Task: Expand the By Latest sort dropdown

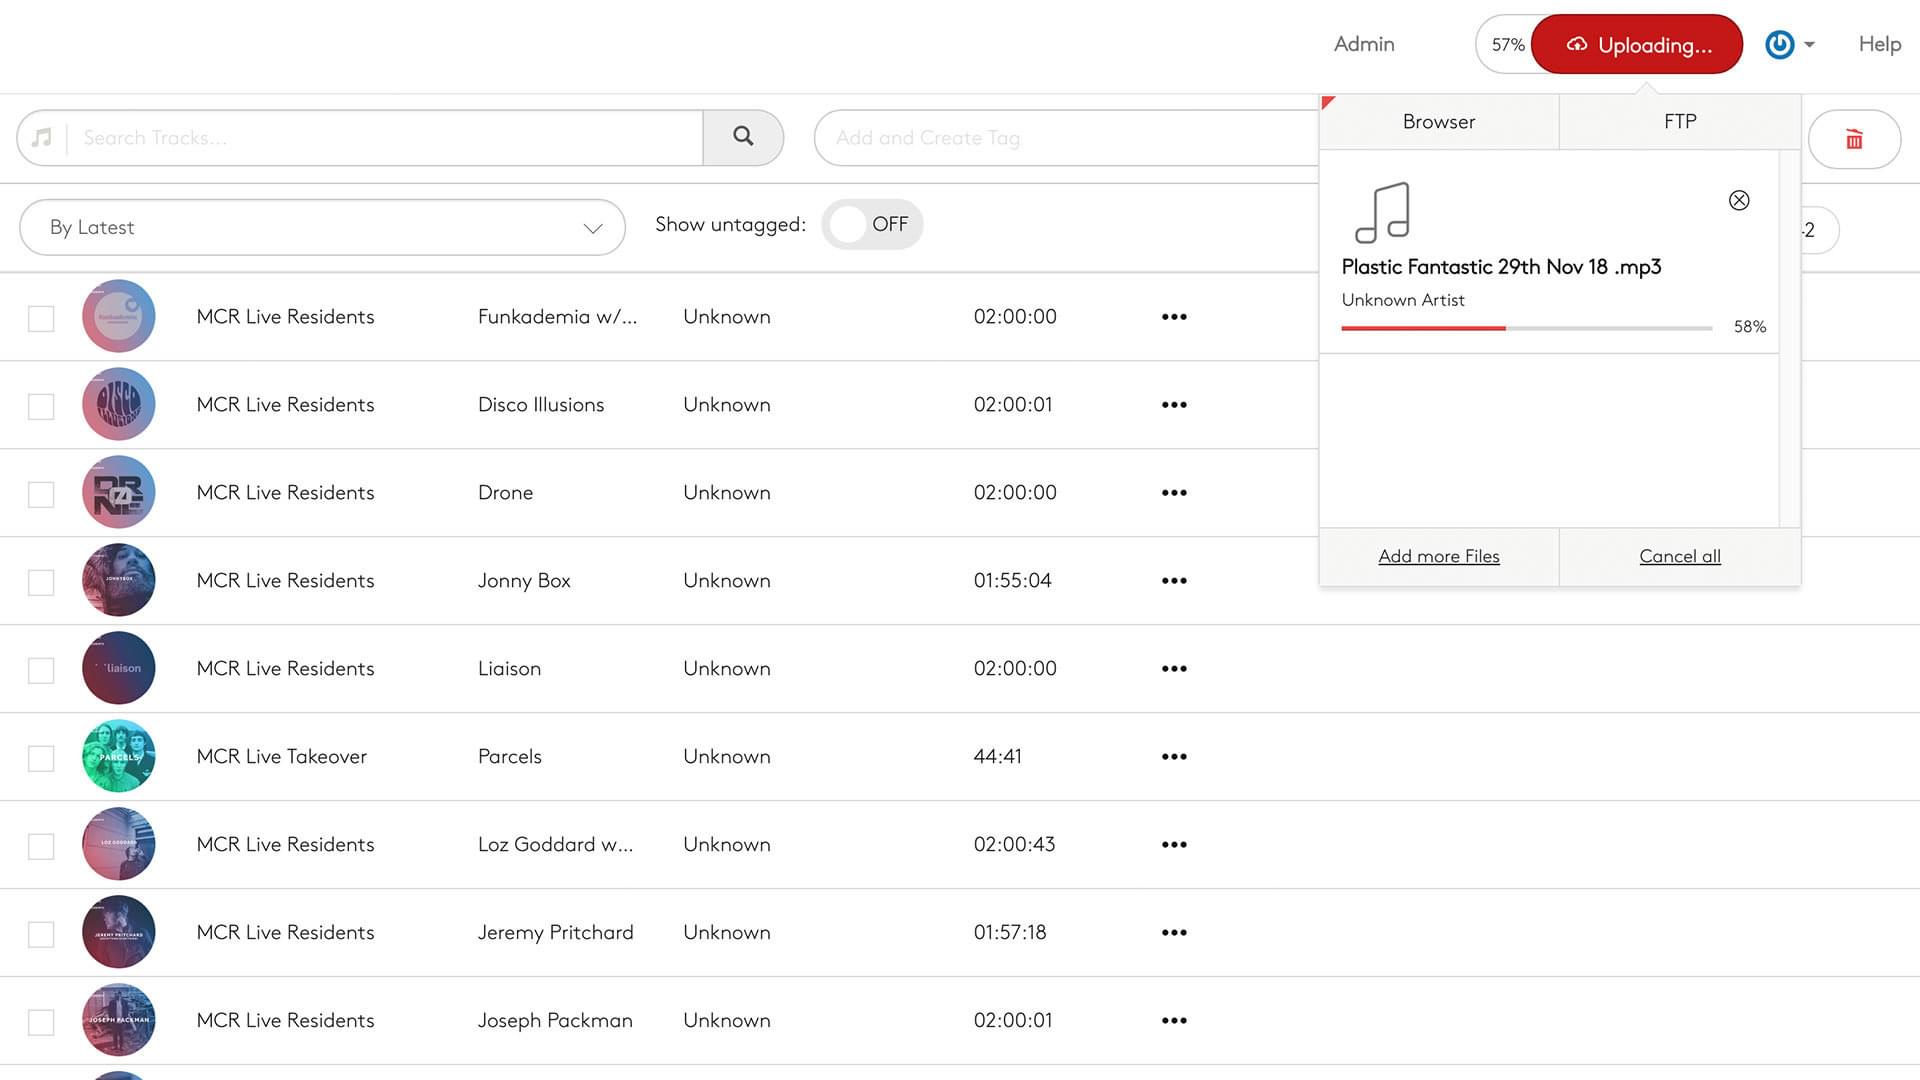Action: 322,228
